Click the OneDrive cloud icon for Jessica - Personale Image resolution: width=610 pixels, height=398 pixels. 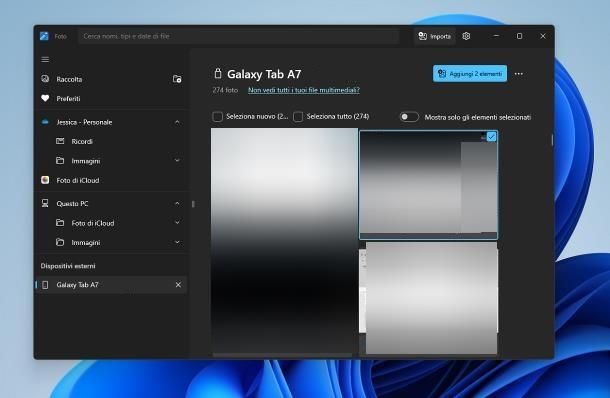[45, 122]
